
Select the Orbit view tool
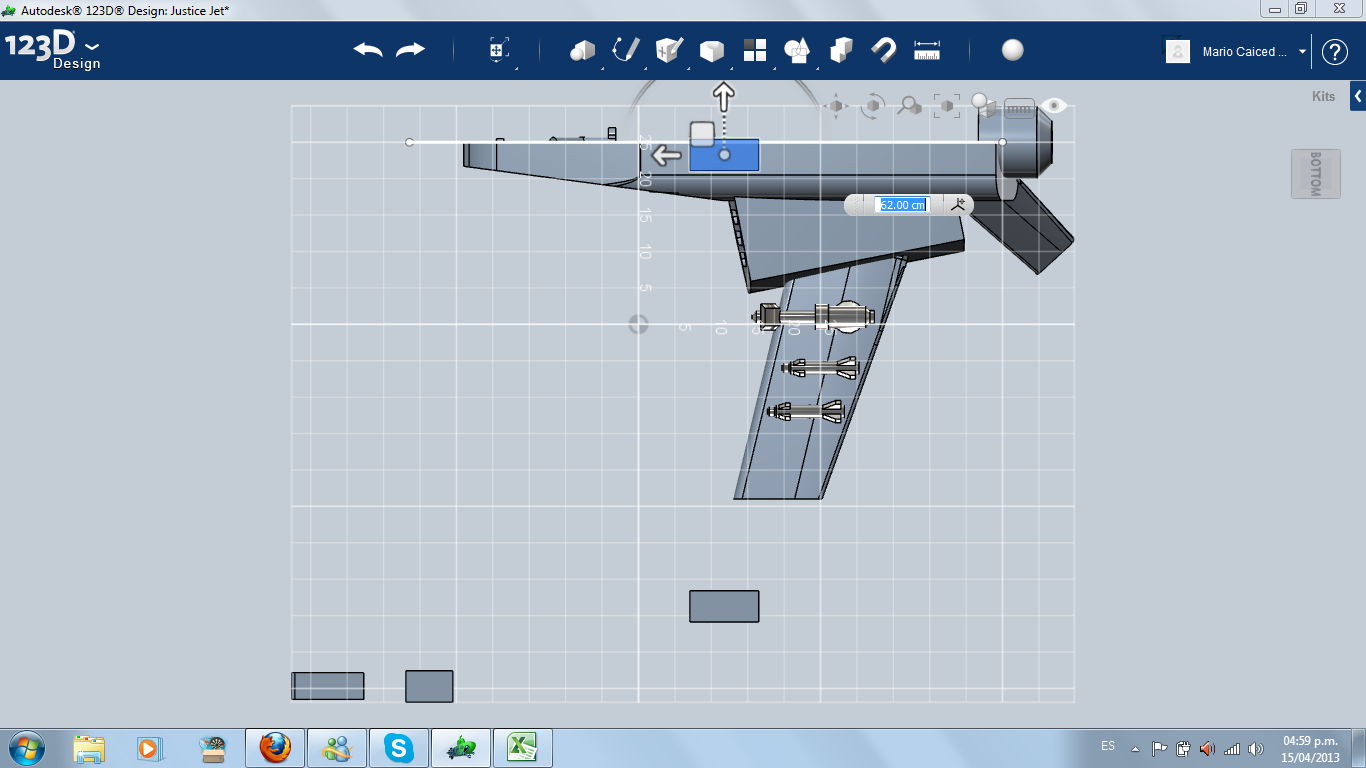point(873,105)
